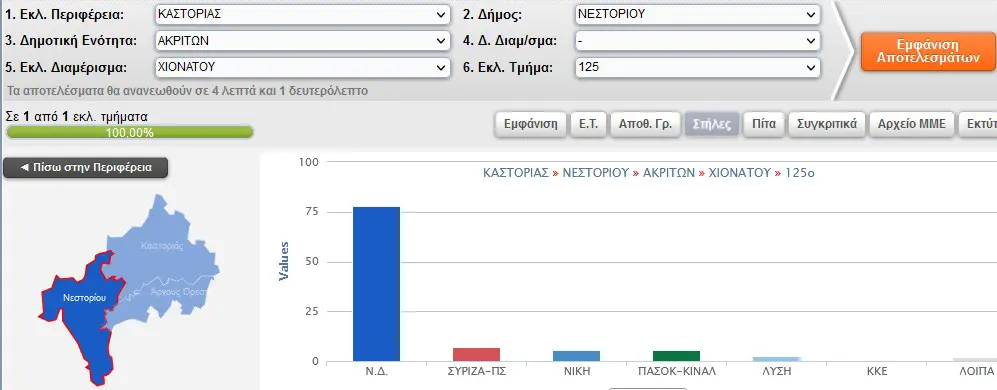Open the Αρχείο ΜΜΕ tab
Screen dimensions: 997x390
[x=912, y=124]
